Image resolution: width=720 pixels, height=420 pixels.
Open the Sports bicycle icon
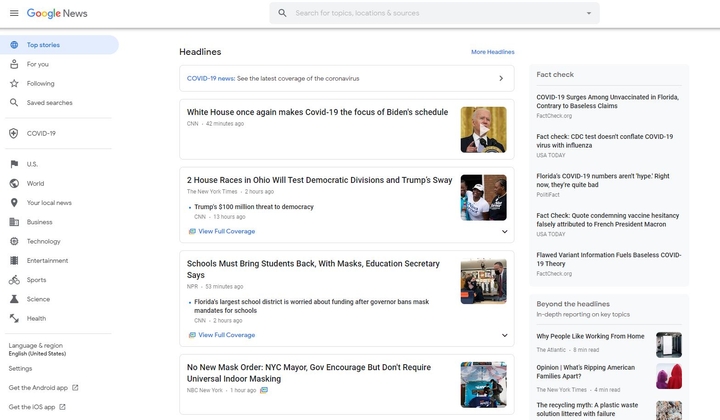click(14, 280)
